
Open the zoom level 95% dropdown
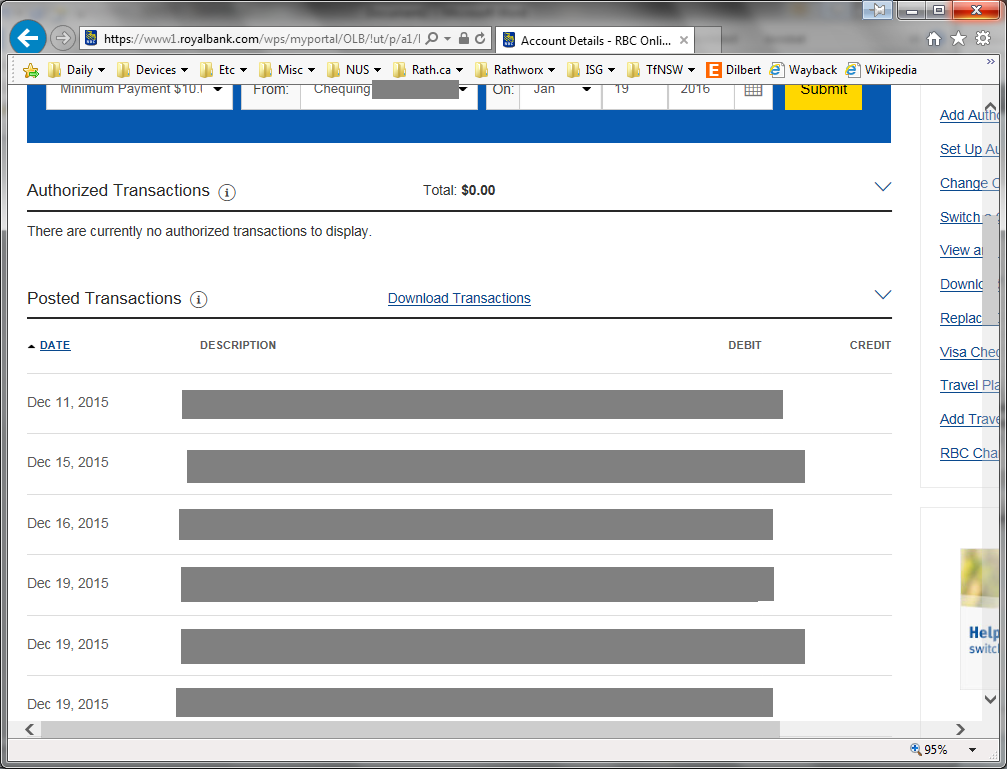pyautogui.click(x=971, y=750)
